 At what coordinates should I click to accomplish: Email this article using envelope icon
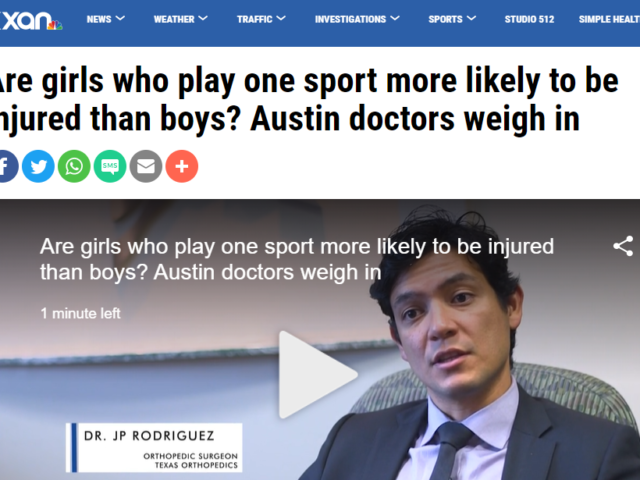pyautogui.click(x=146, y=166)
